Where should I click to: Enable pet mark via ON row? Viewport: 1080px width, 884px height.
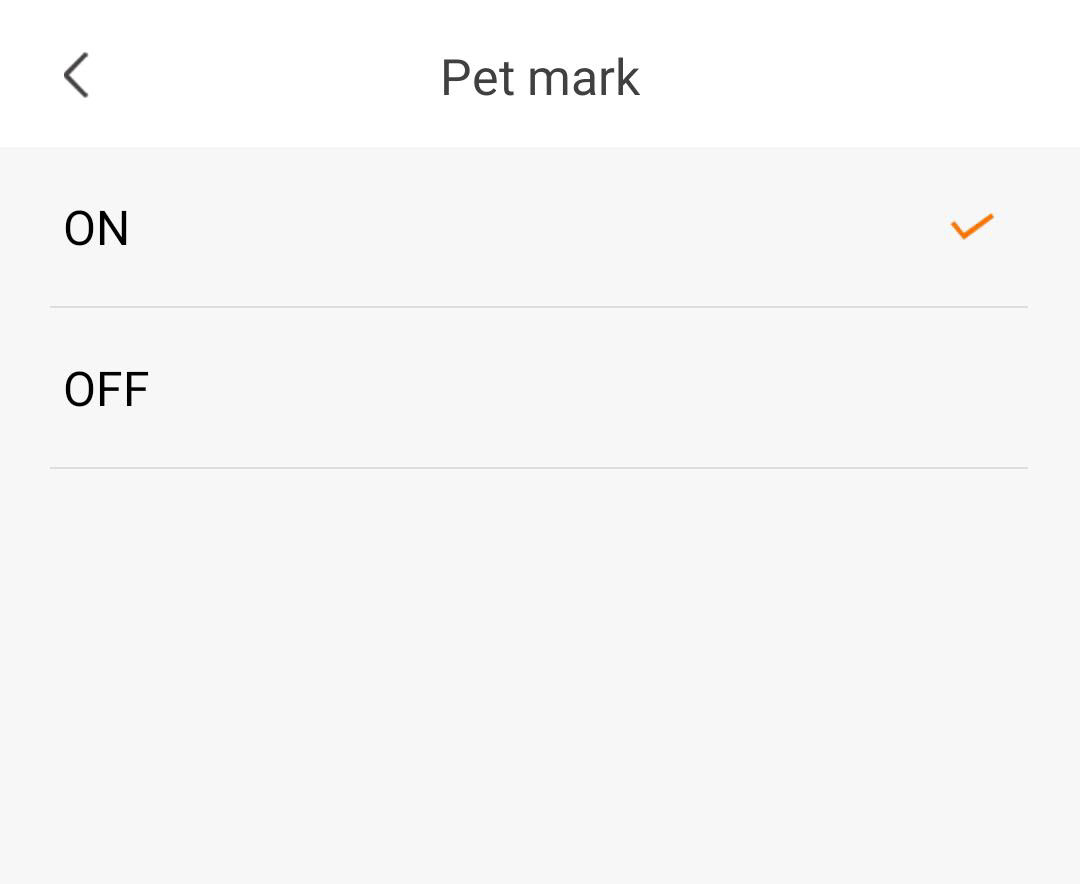[x=538, y=228]
